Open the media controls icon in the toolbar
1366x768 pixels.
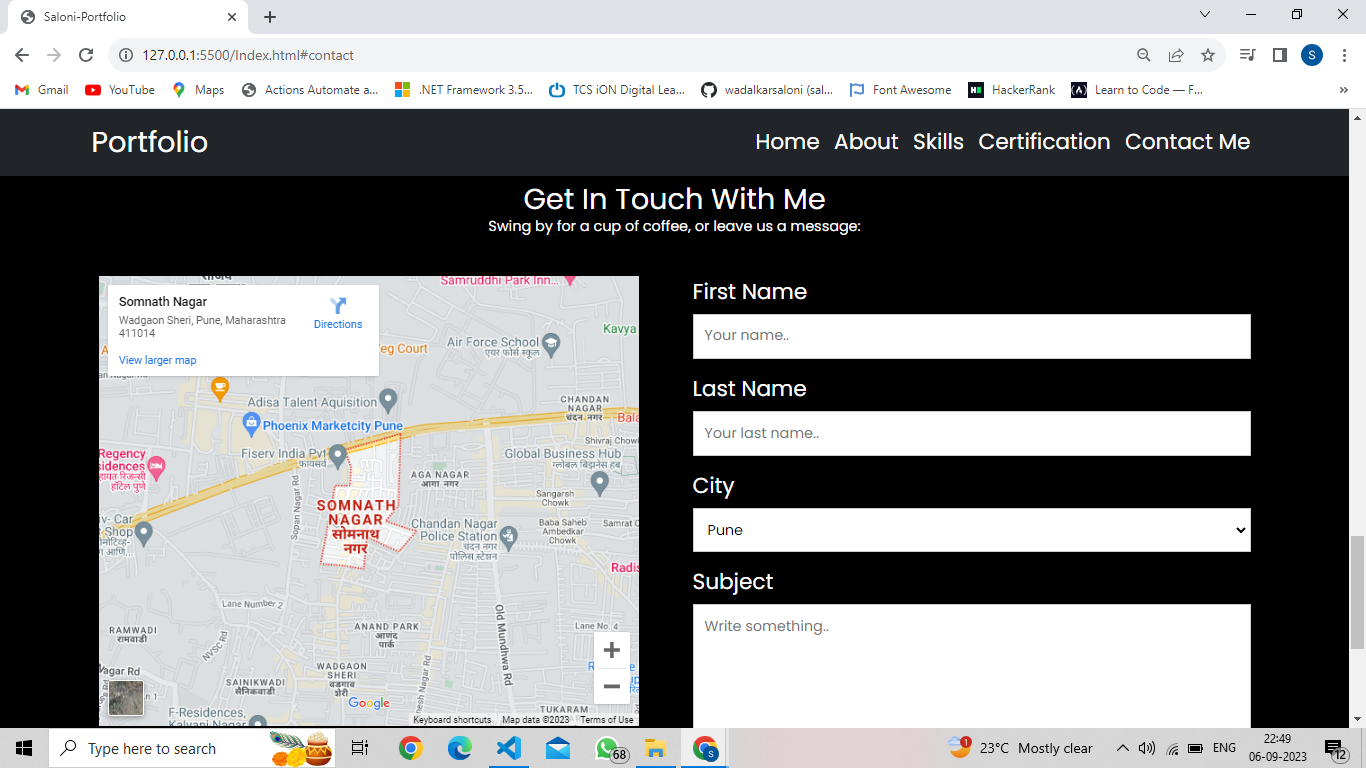tap(1247, 57)
